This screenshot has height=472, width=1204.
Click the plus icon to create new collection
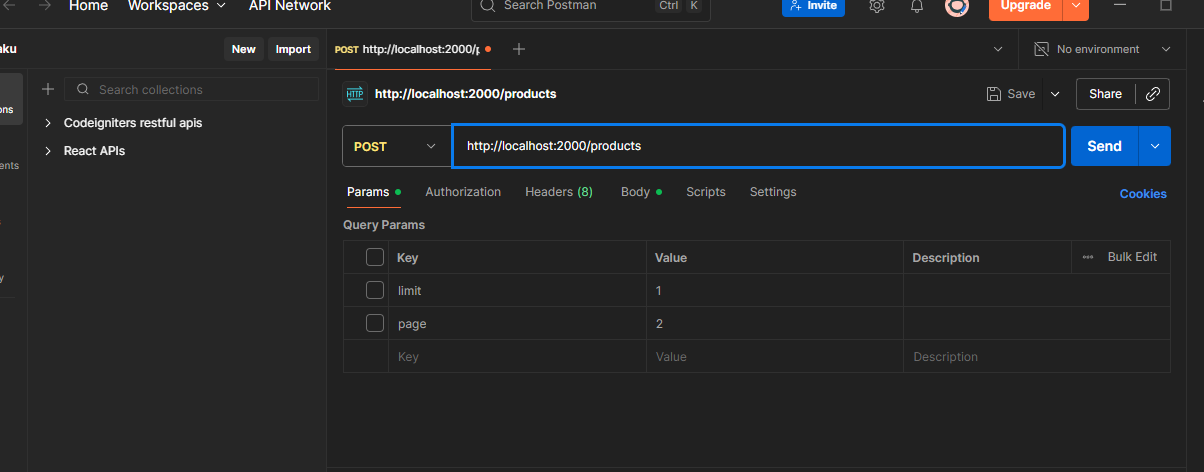(48, 89)
